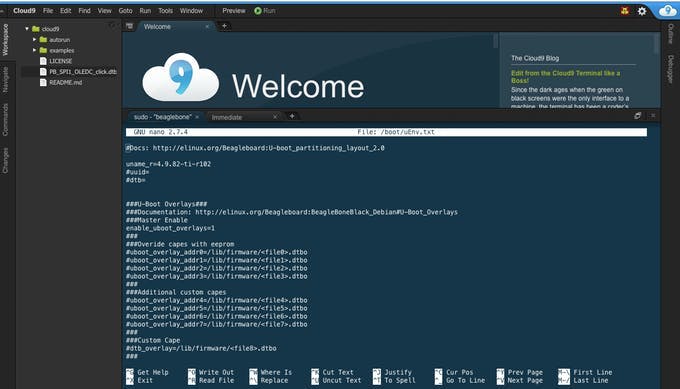
Task: Click the uname_r=4.9.82-ti-r102 line
Action: point(168,164)
